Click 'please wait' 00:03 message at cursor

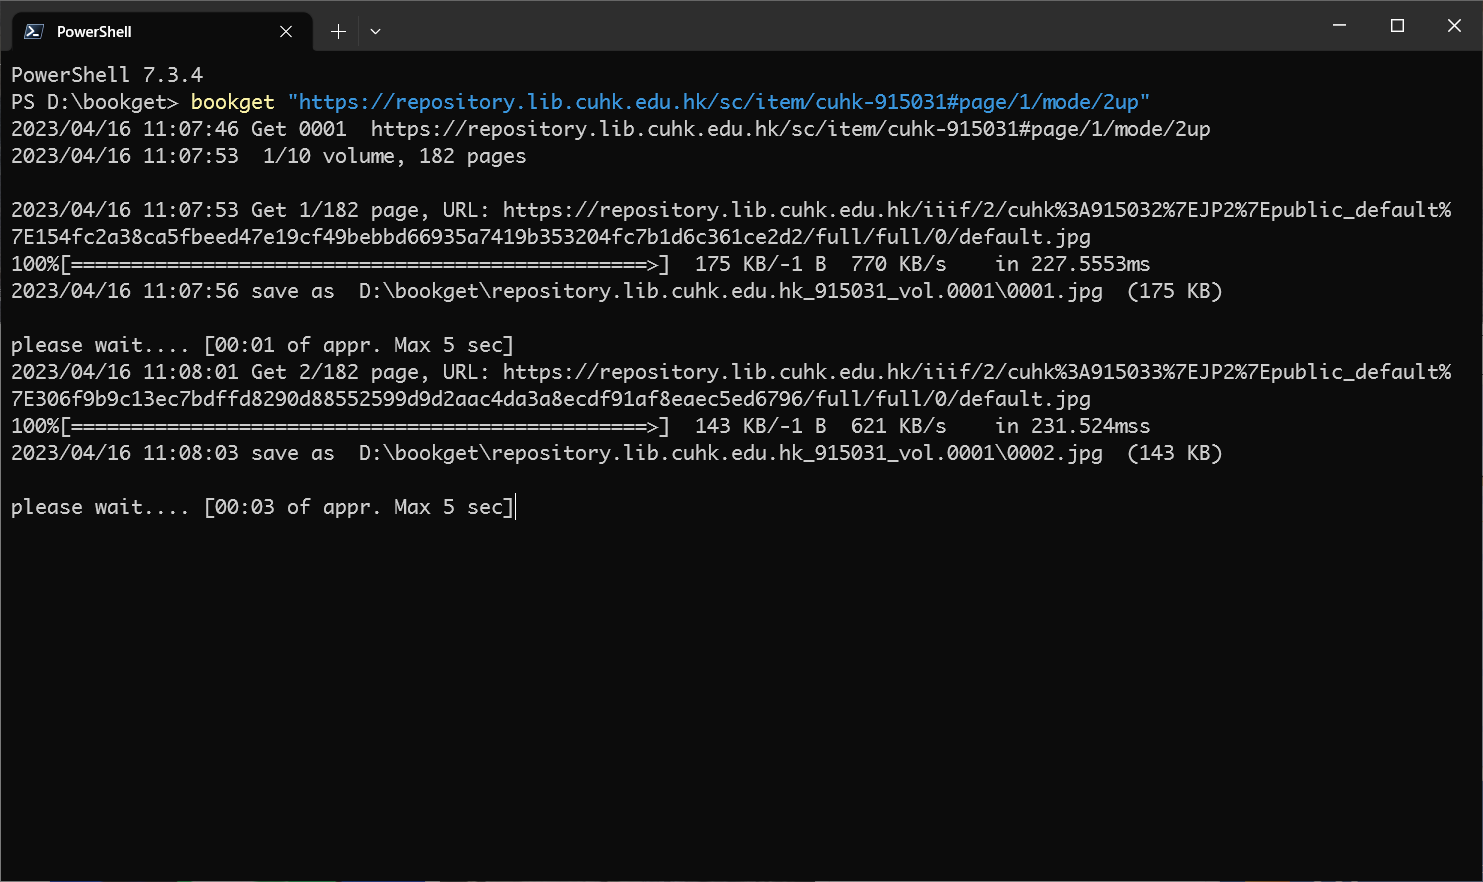point(262,507)
